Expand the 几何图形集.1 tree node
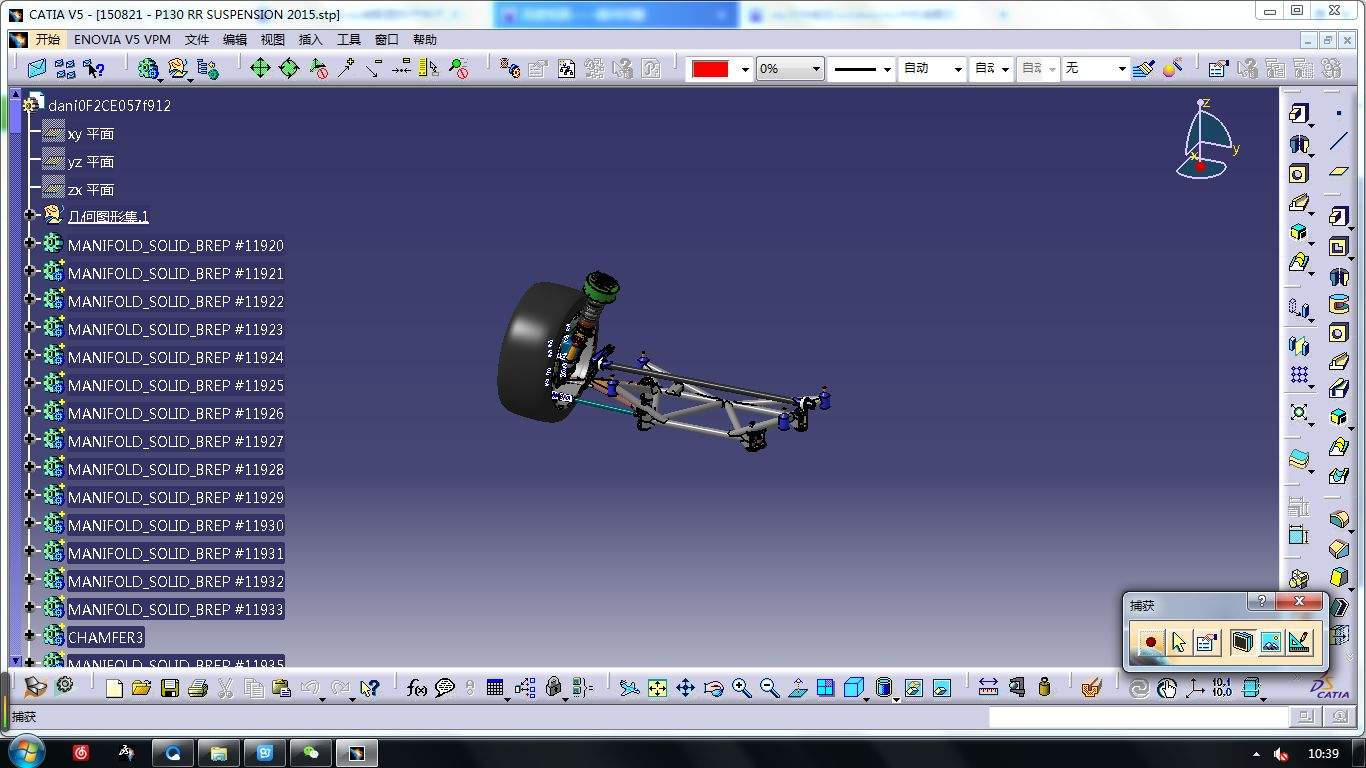1366x768 pixels. click(x=30, y=216)
